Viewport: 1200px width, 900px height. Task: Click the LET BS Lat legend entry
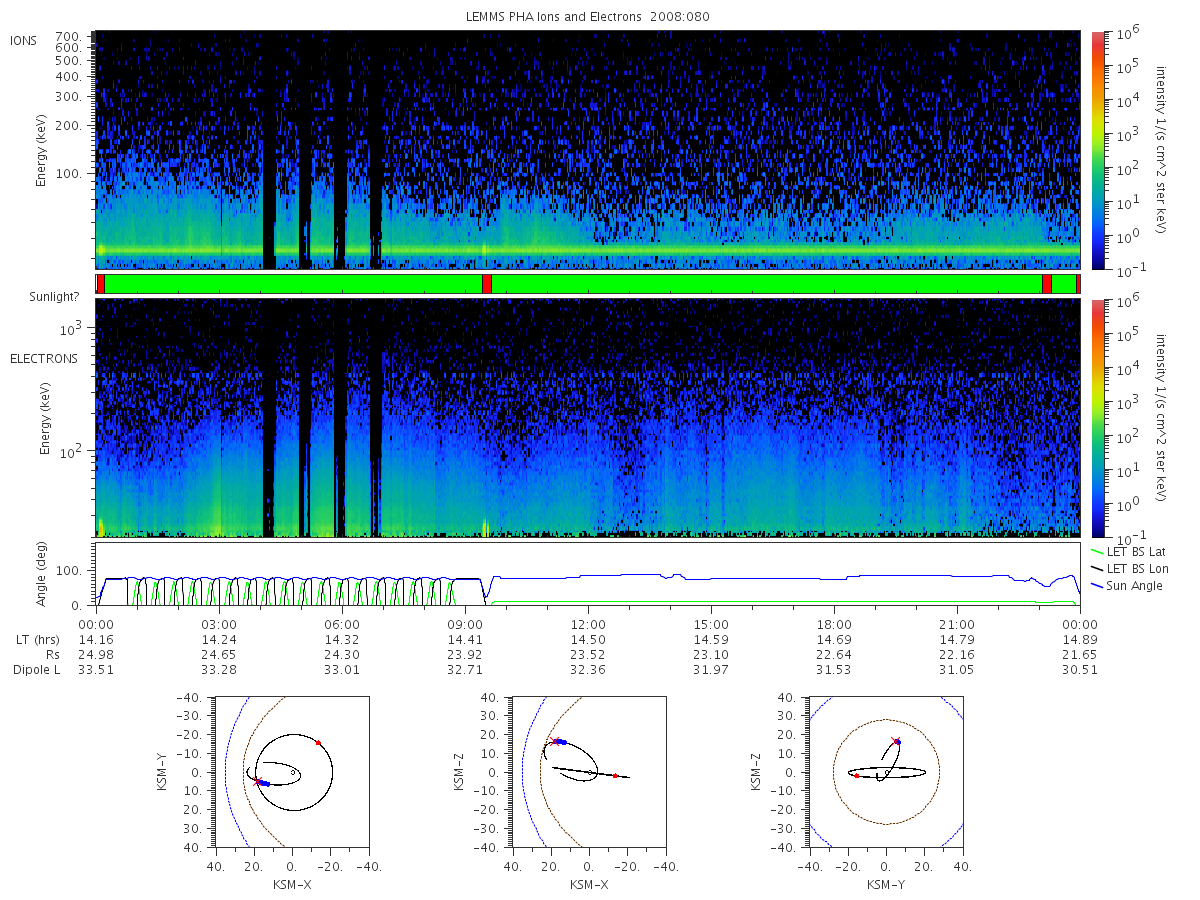[1127, 551]
